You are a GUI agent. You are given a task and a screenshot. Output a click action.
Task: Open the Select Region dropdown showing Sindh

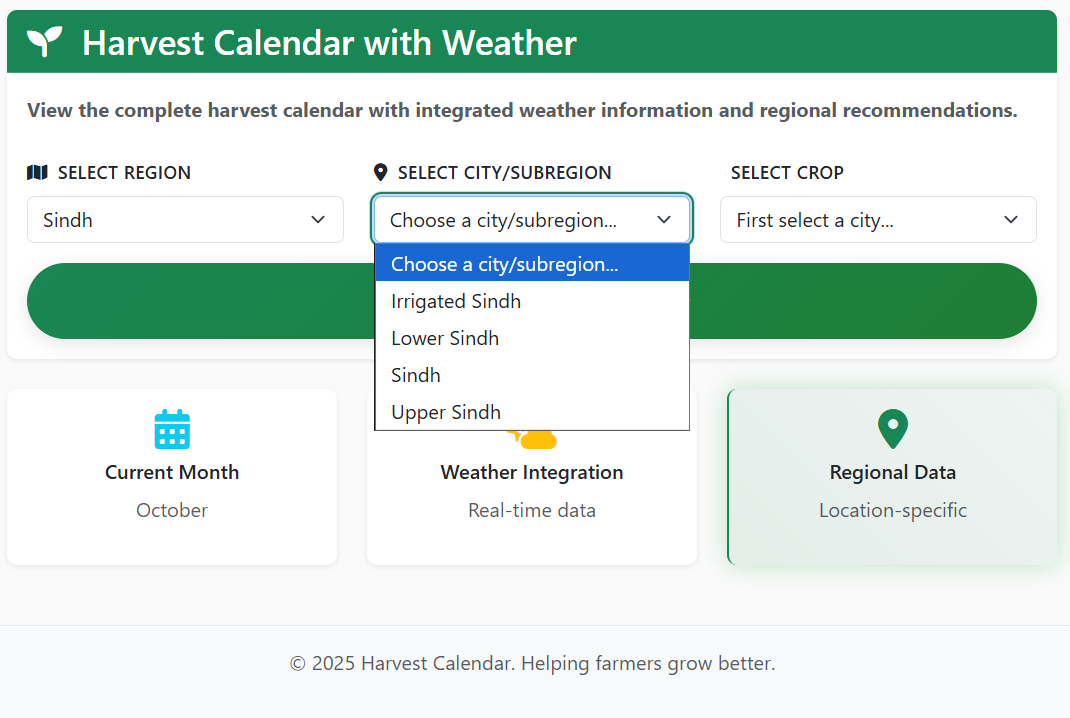[185, 220]
